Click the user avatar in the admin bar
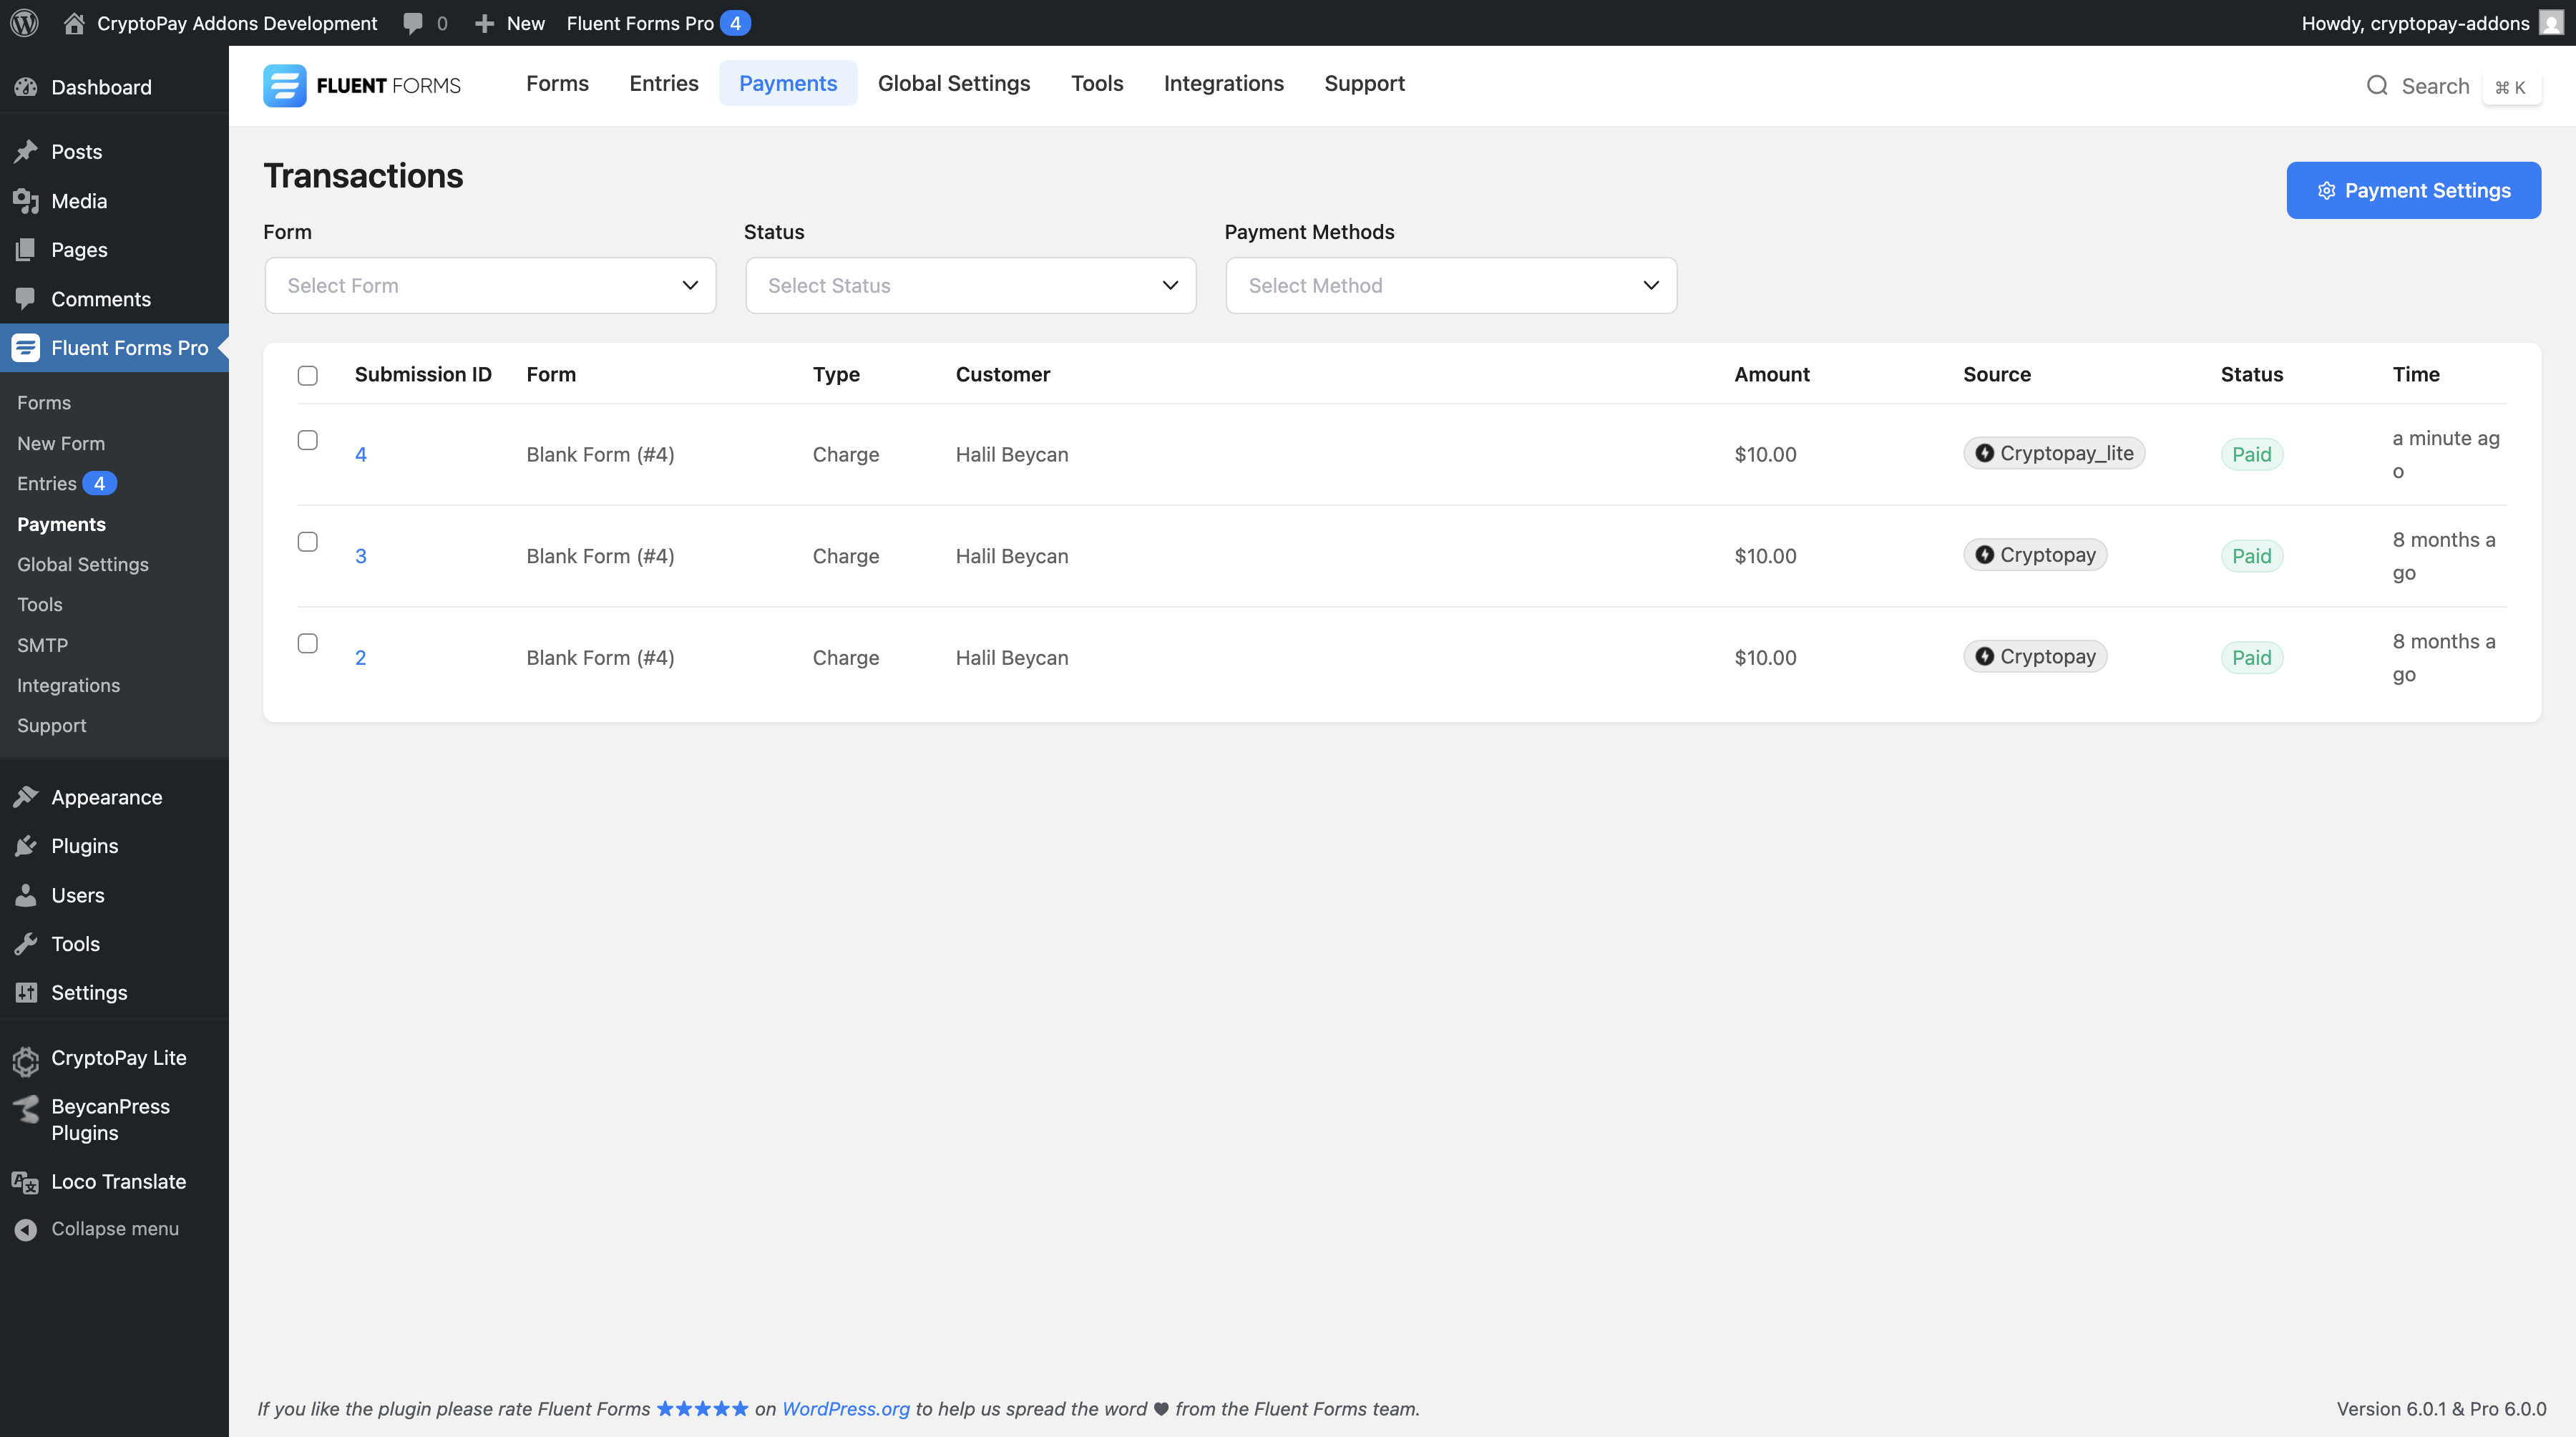Viewport: 2576px width, 1437px height. pos(2551,23)
